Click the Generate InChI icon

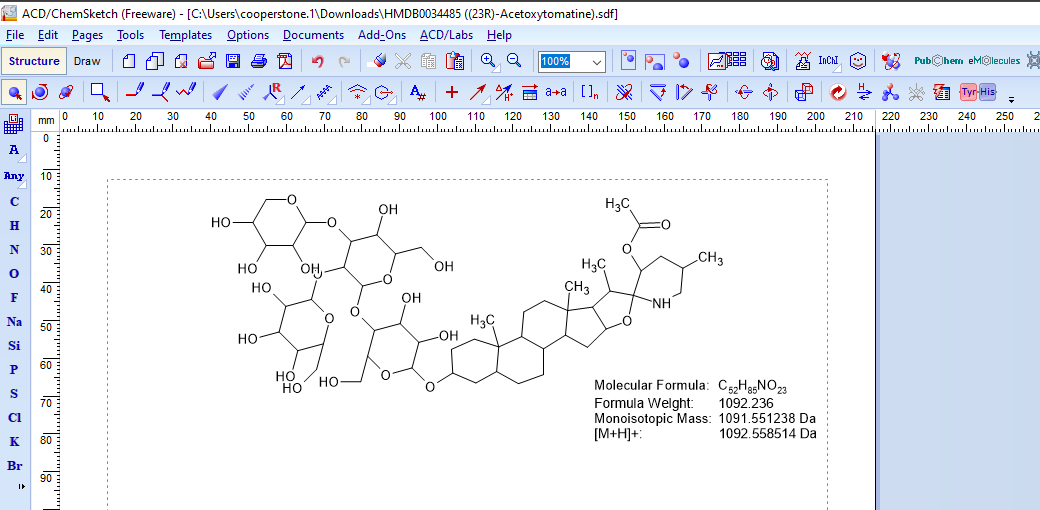(829, 61)
